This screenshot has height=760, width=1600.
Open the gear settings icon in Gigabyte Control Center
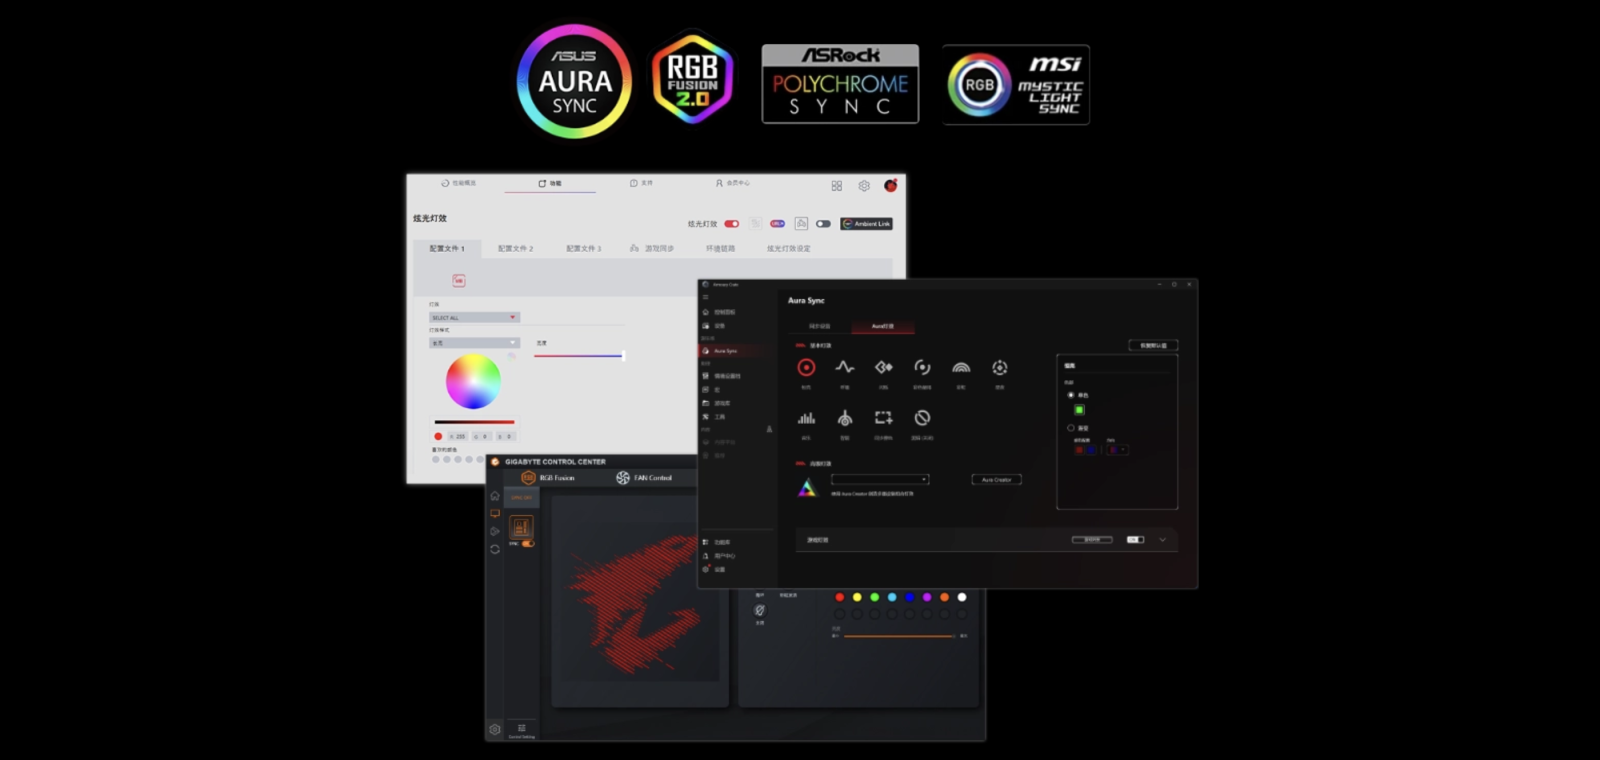495,730
